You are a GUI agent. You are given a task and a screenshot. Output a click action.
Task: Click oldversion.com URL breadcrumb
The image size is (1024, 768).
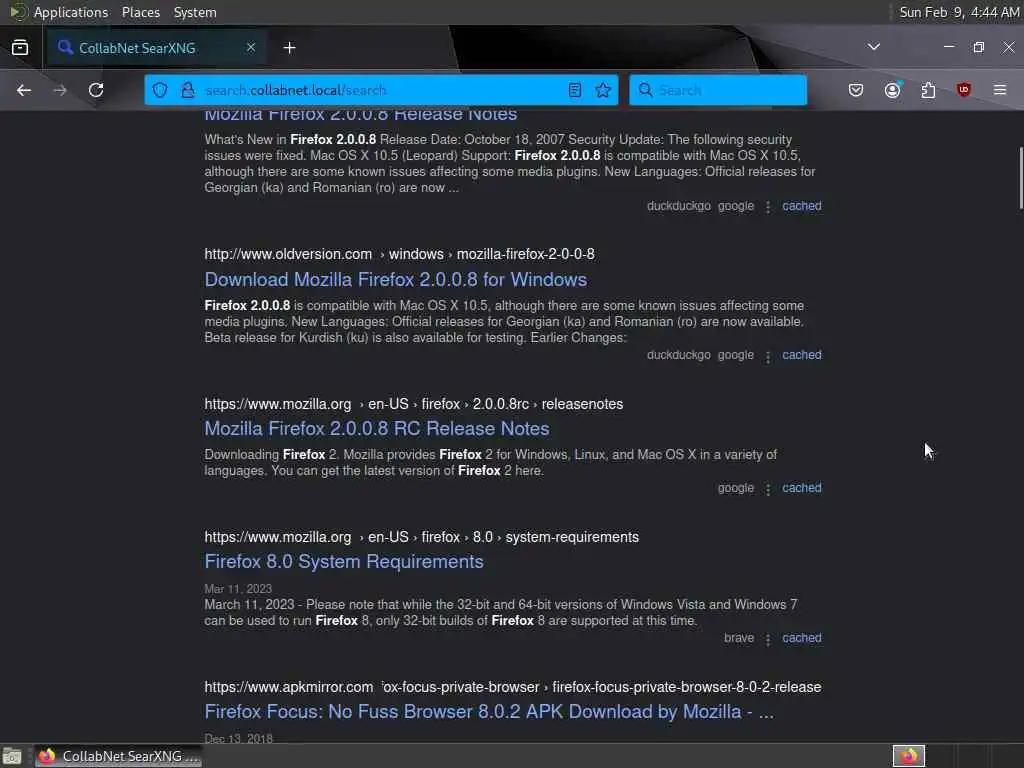click(x=399, y=254)
